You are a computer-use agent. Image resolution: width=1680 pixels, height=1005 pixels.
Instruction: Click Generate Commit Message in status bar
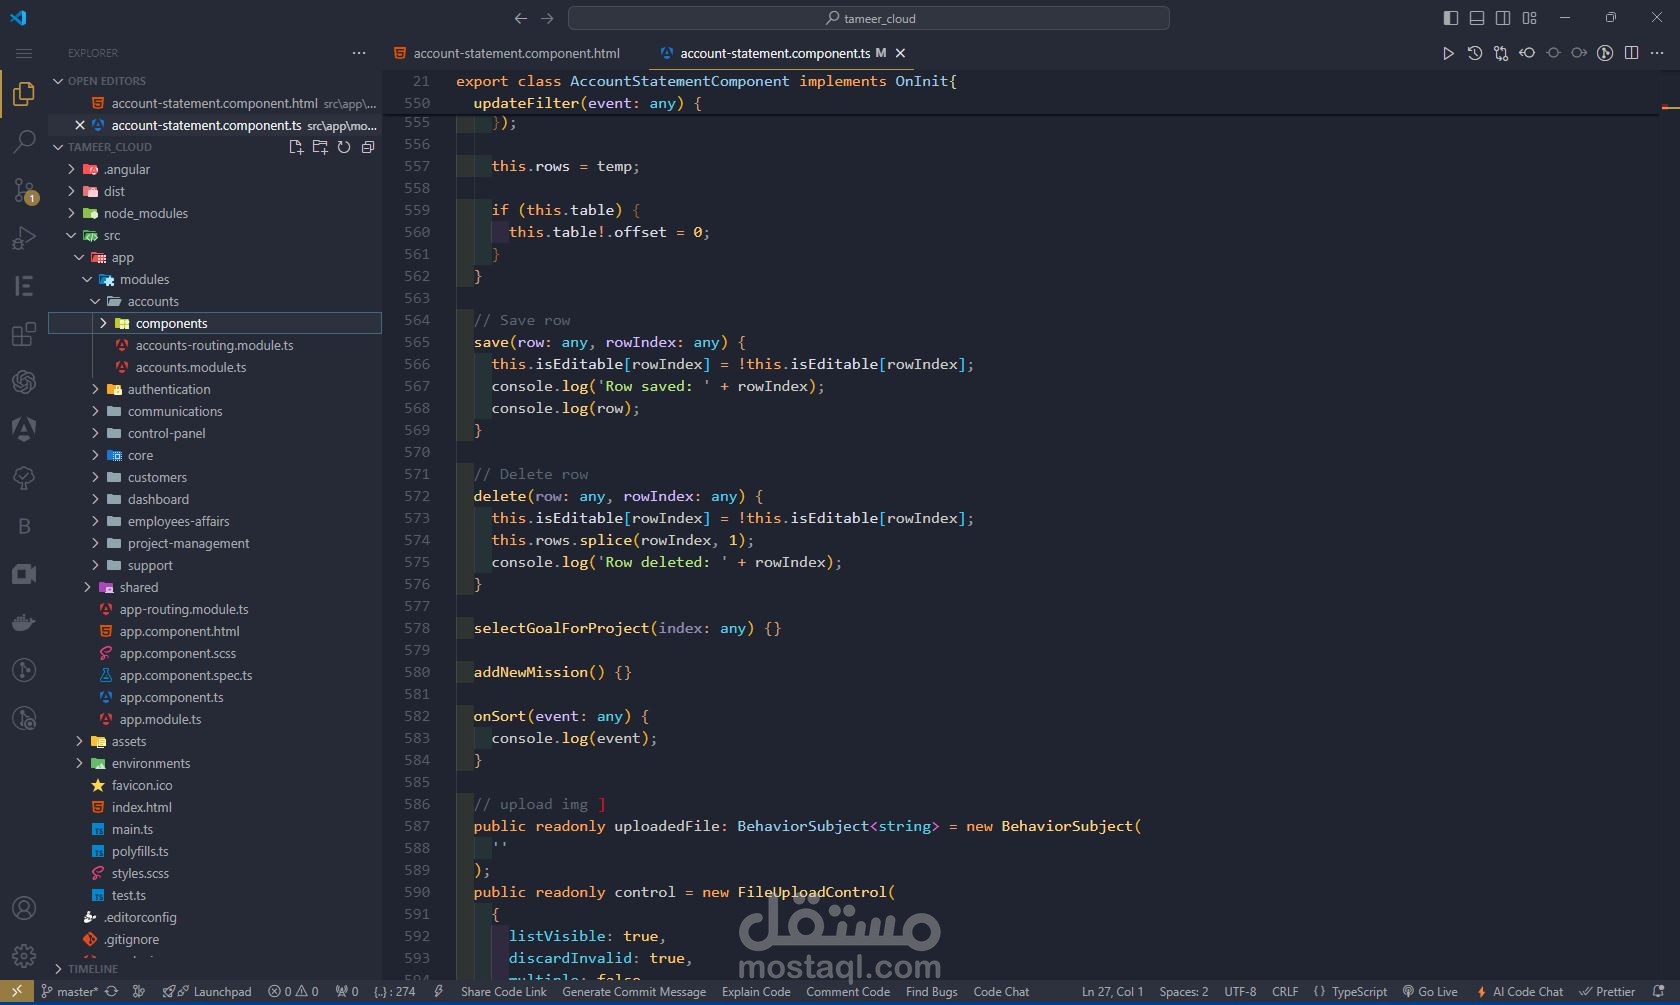click(634, 992)
